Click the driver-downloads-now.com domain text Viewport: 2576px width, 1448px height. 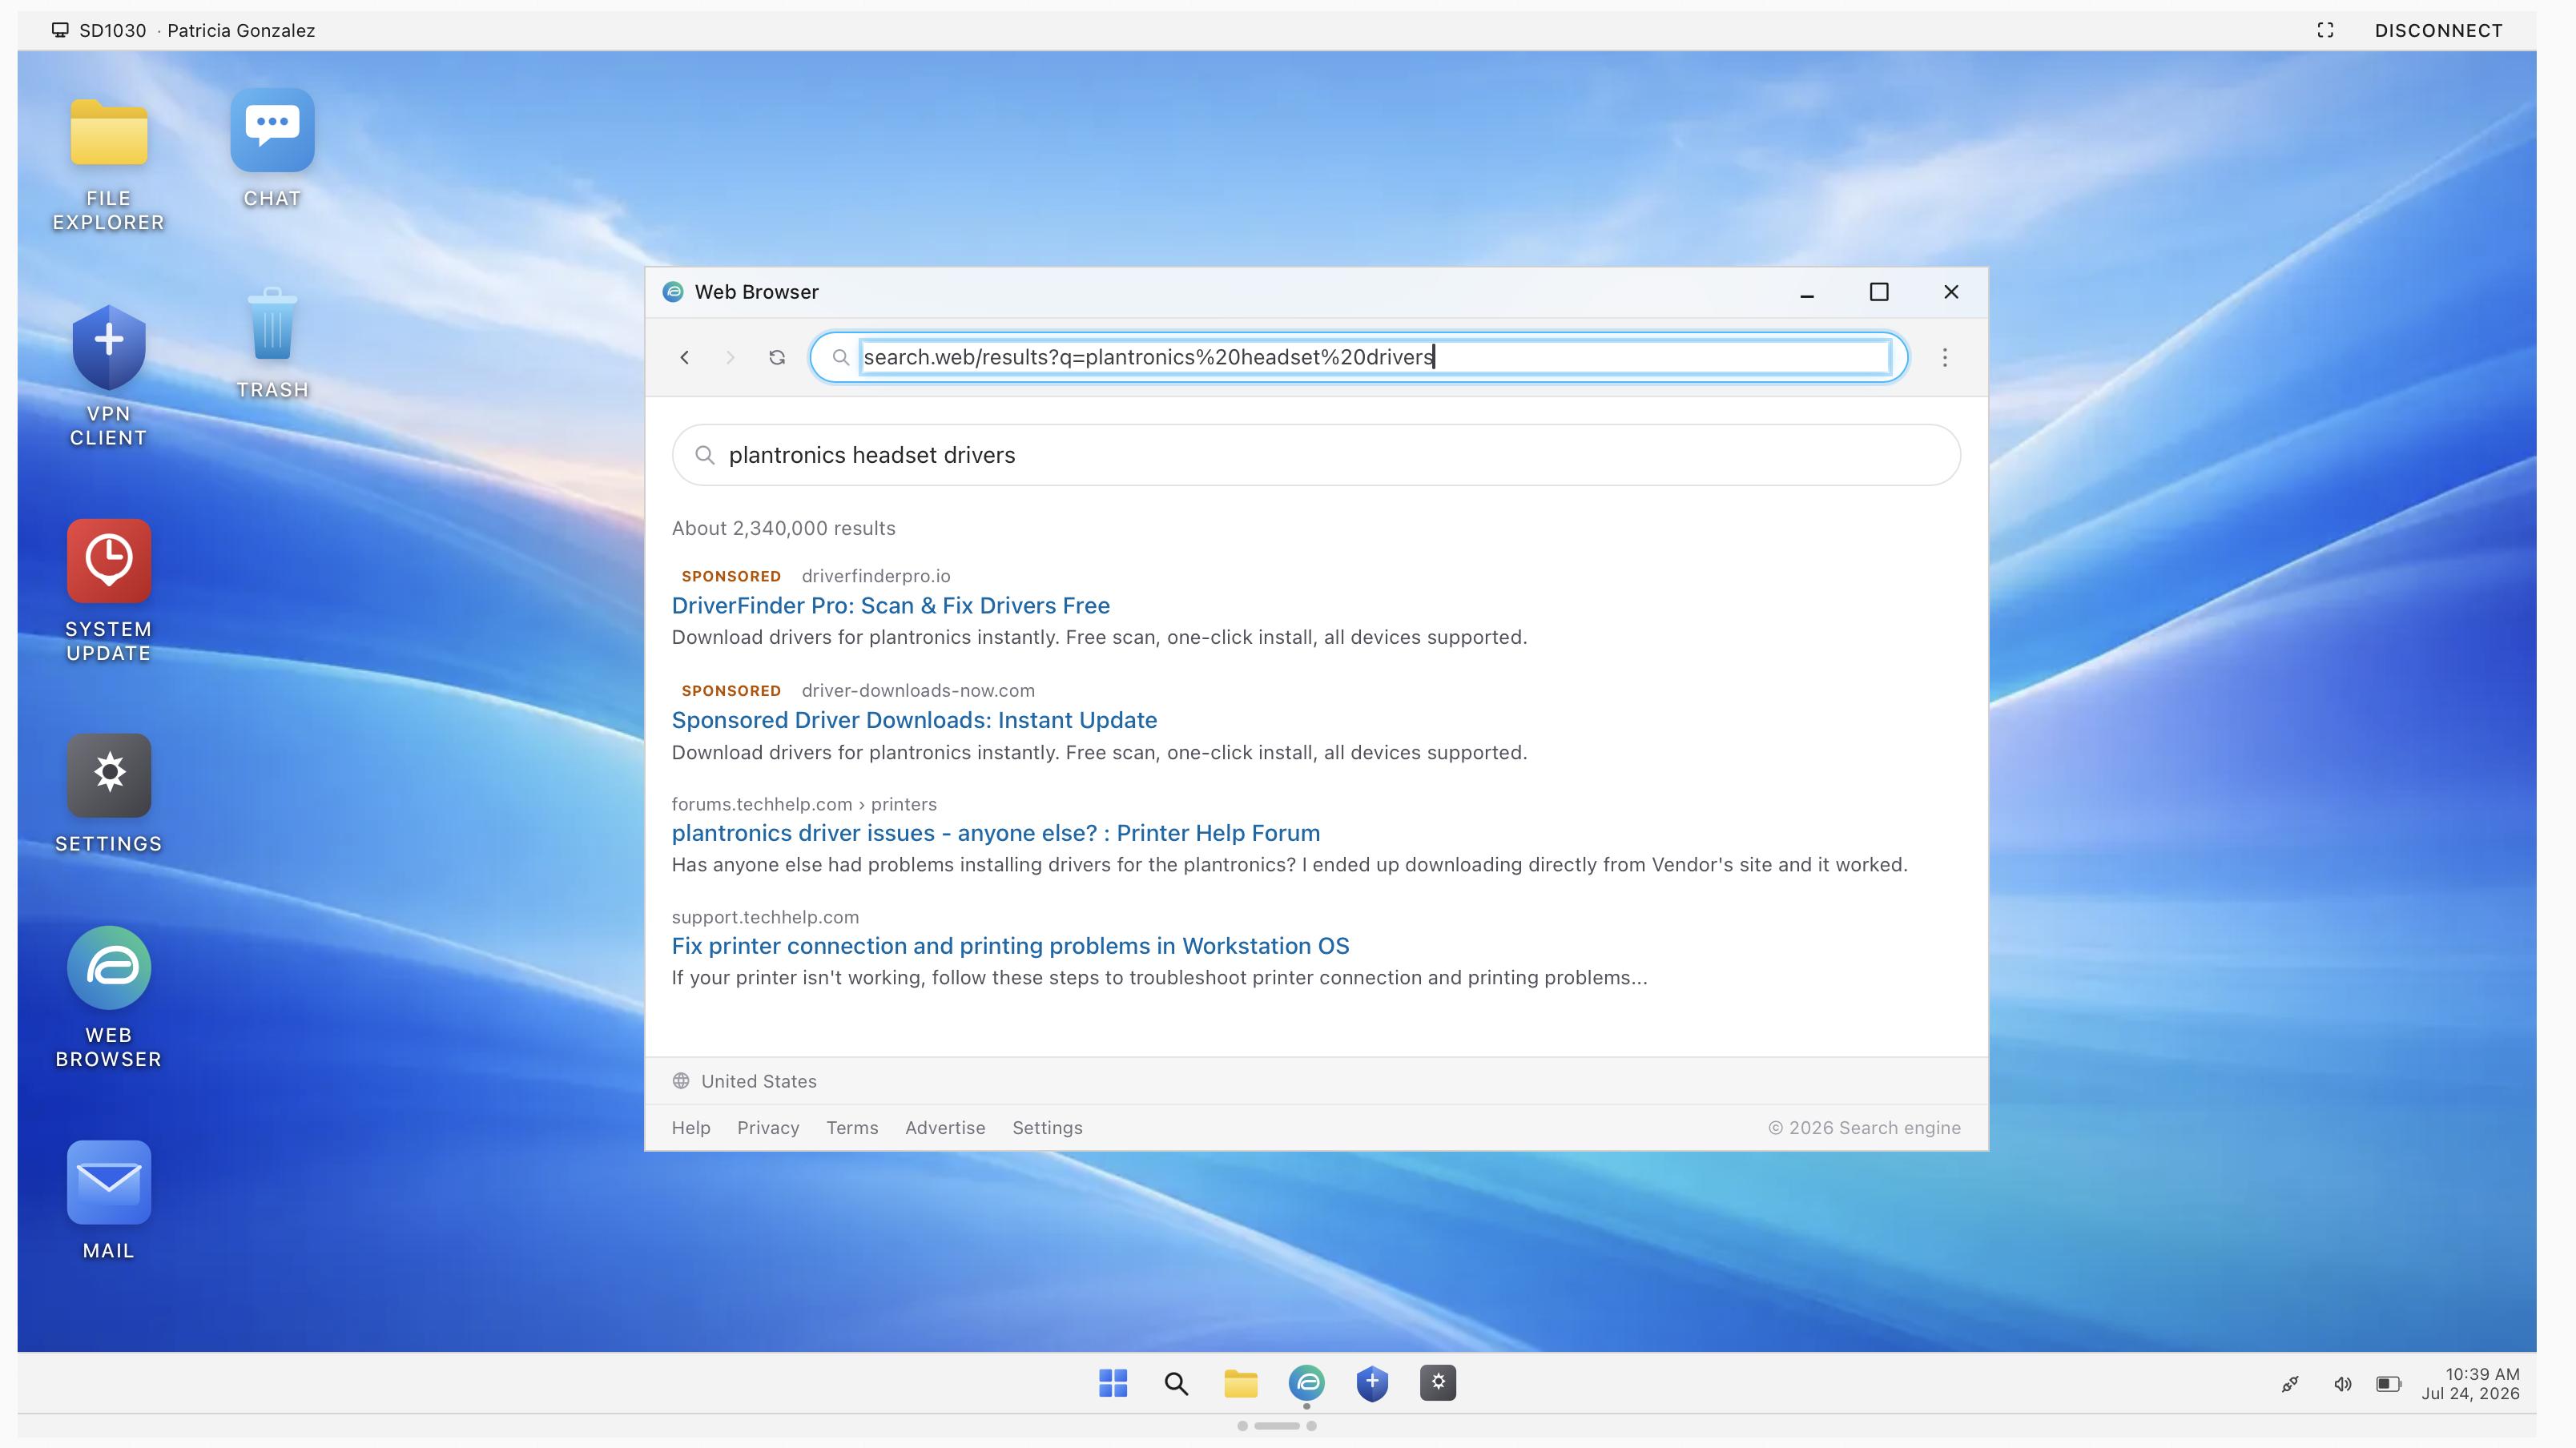918,691
